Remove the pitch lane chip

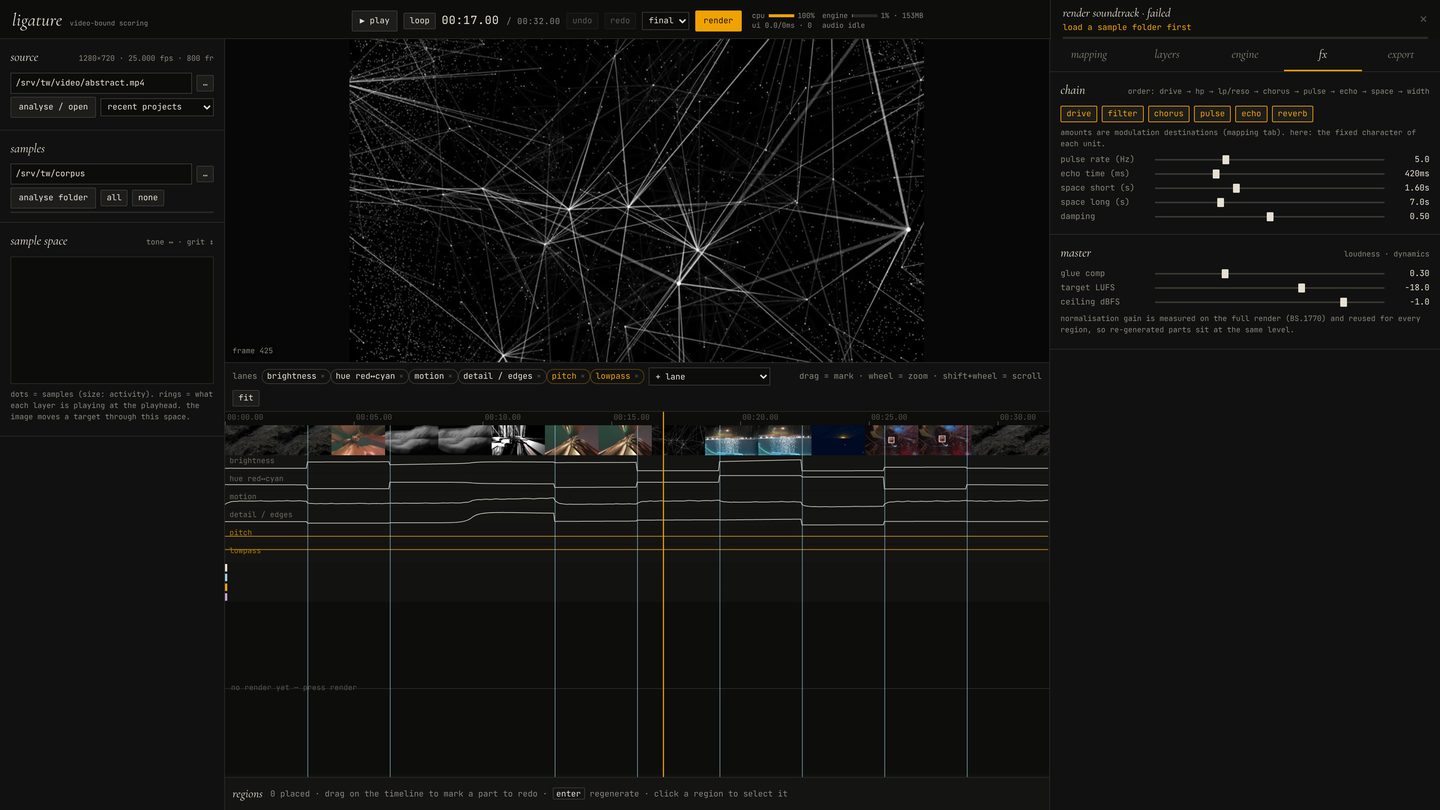[583, 377]
